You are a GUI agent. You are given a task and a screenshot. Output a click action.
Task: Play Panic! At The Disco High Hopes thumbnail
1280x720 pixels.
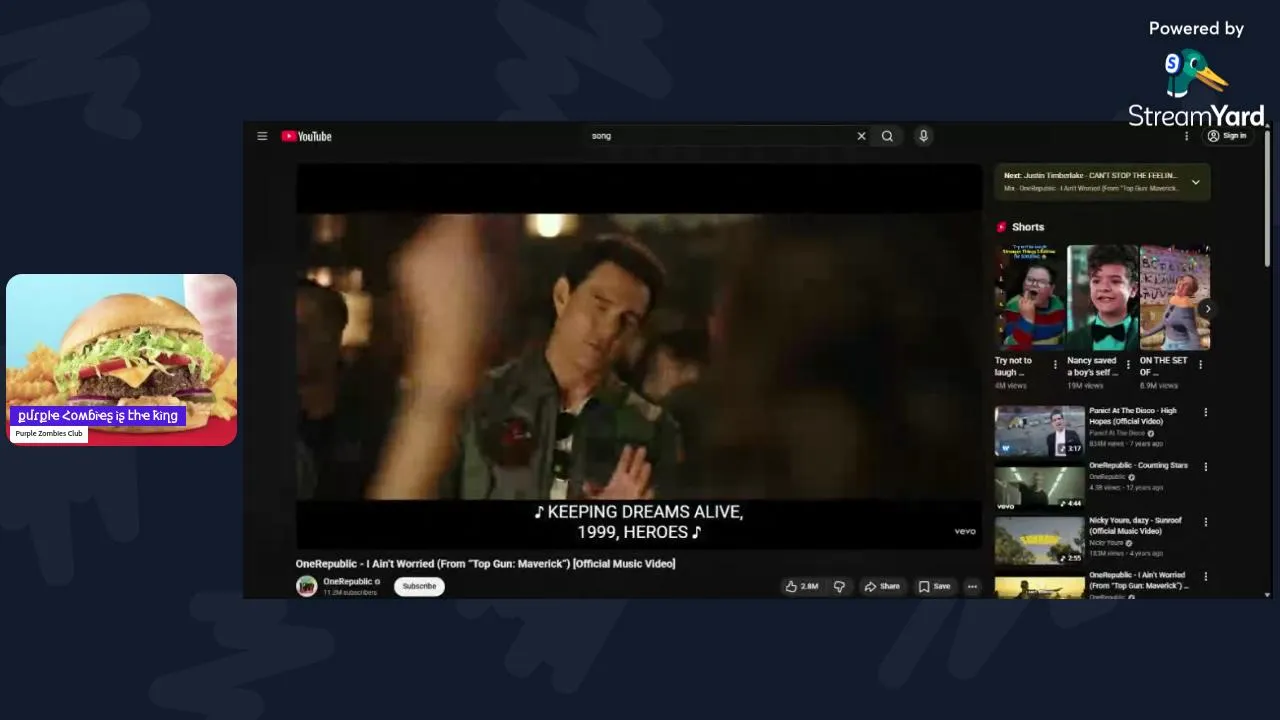tap(1039, 431)
